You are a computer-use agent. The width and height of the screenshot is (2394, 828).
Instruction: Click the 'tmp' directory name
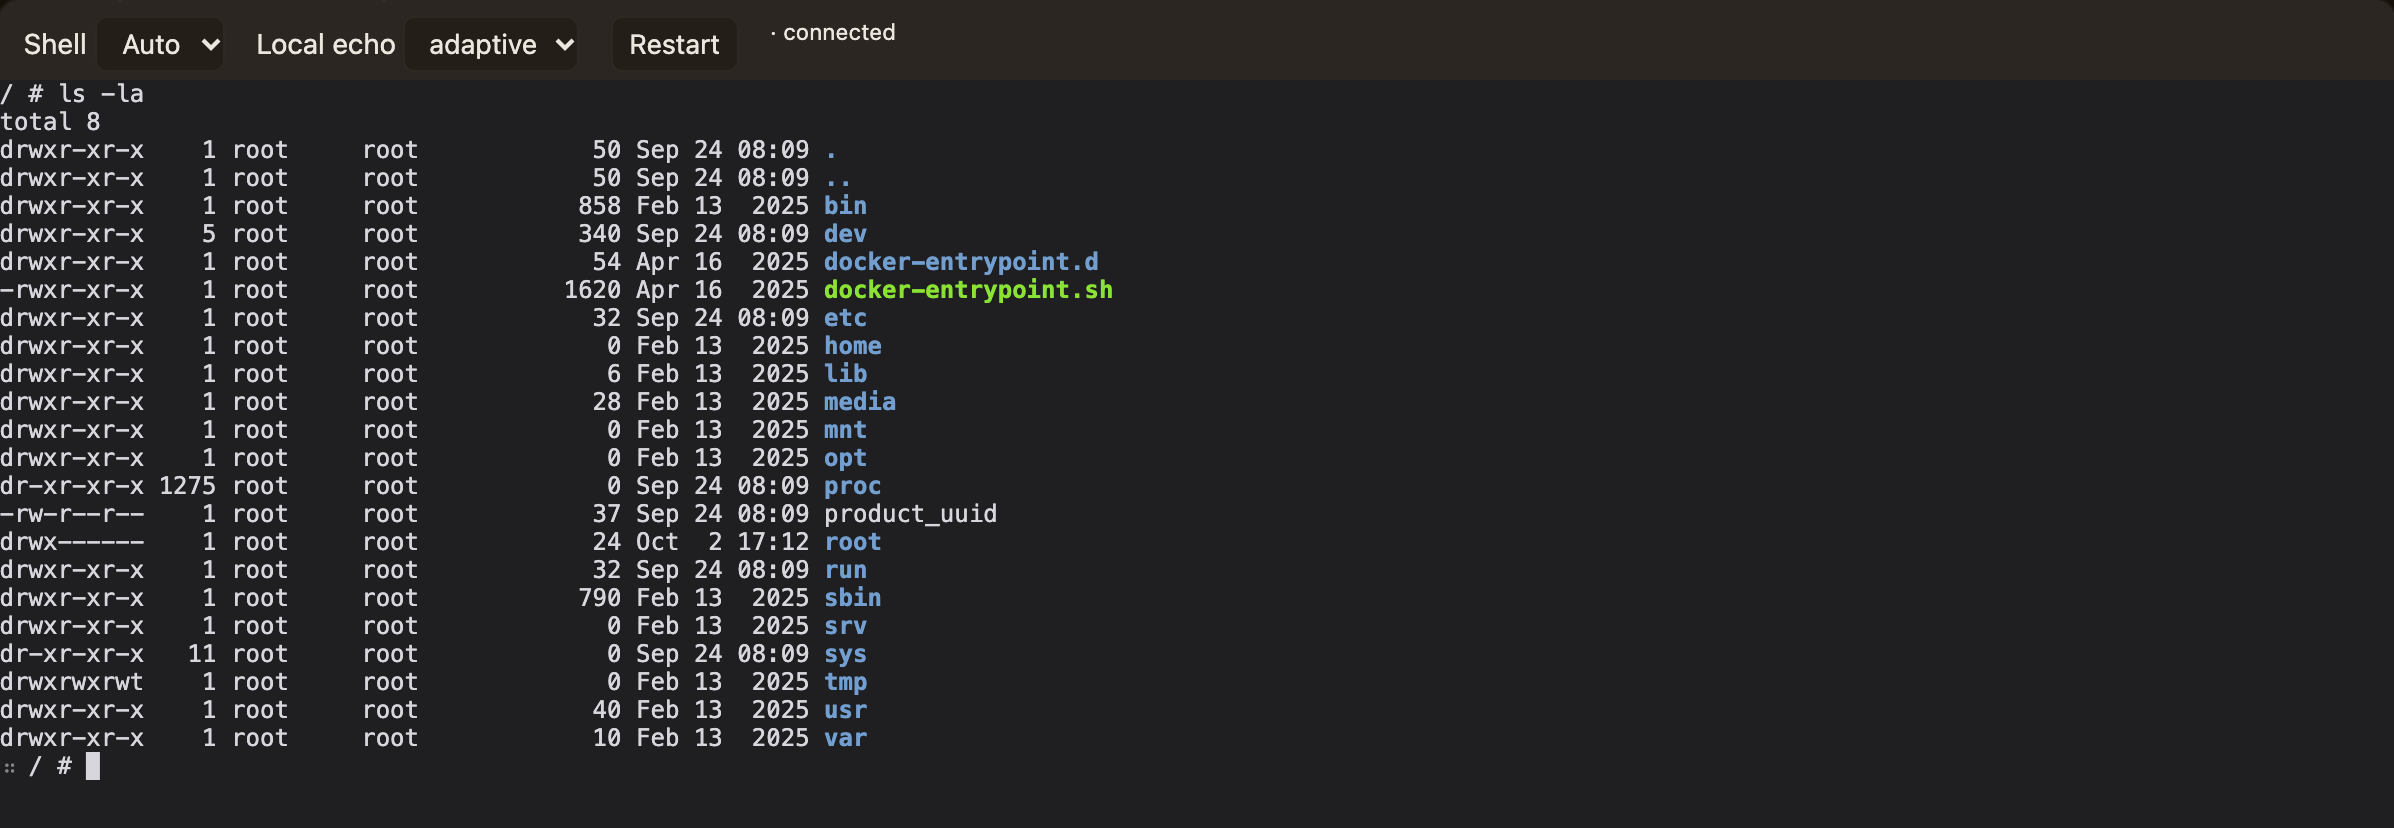(x=845, y=682)
